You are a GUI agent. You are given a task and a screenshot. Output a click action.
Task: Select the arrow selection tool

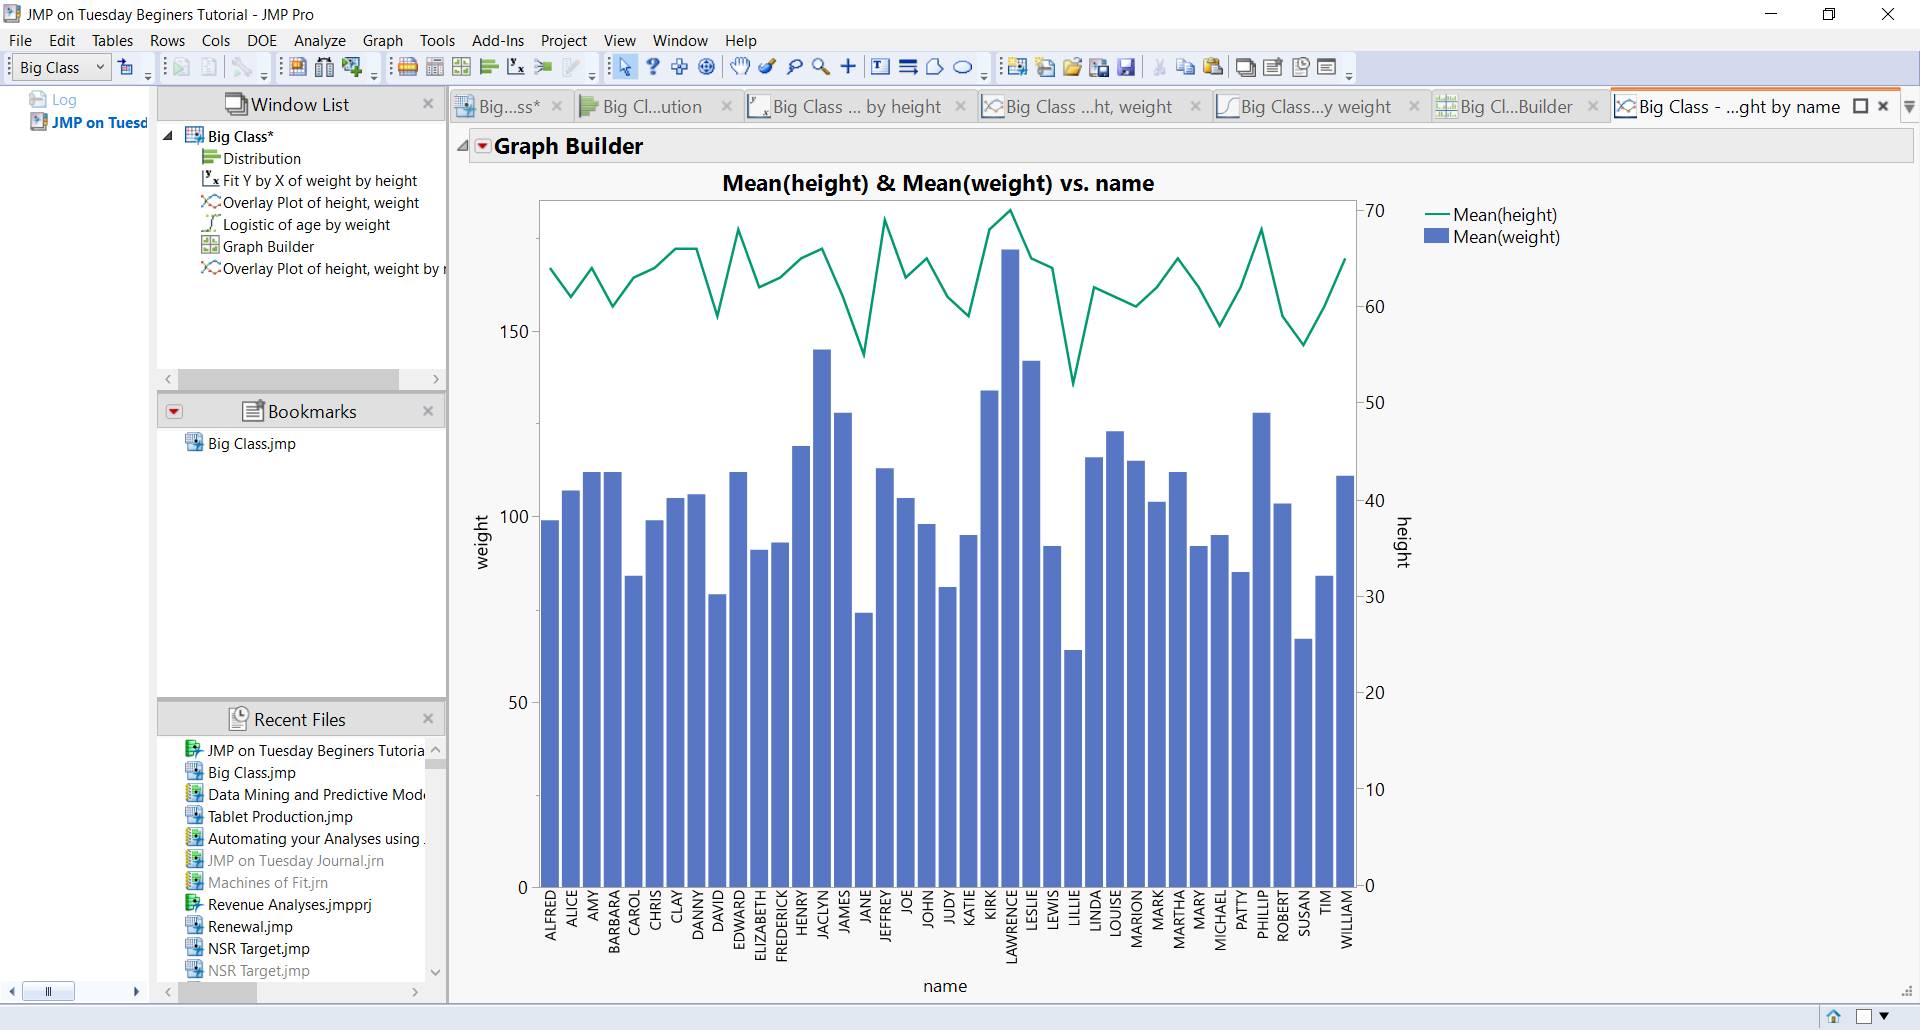click(x=625, y=67)
